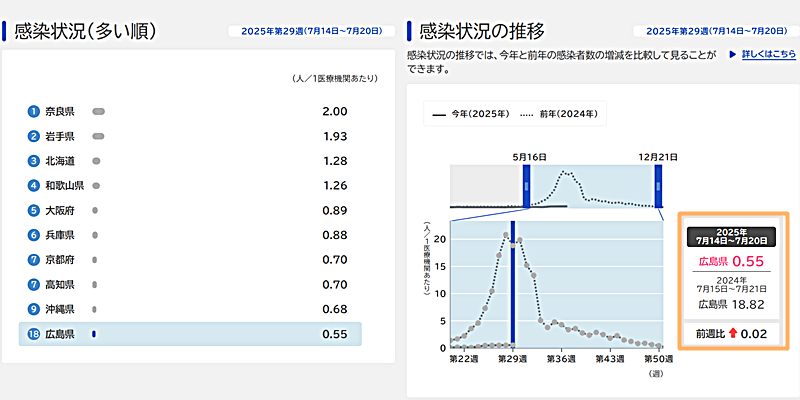The width and height of the screenshot is (800, 400).
Task: Open the 詳しくはこちら link
Action: click(768, 54)
